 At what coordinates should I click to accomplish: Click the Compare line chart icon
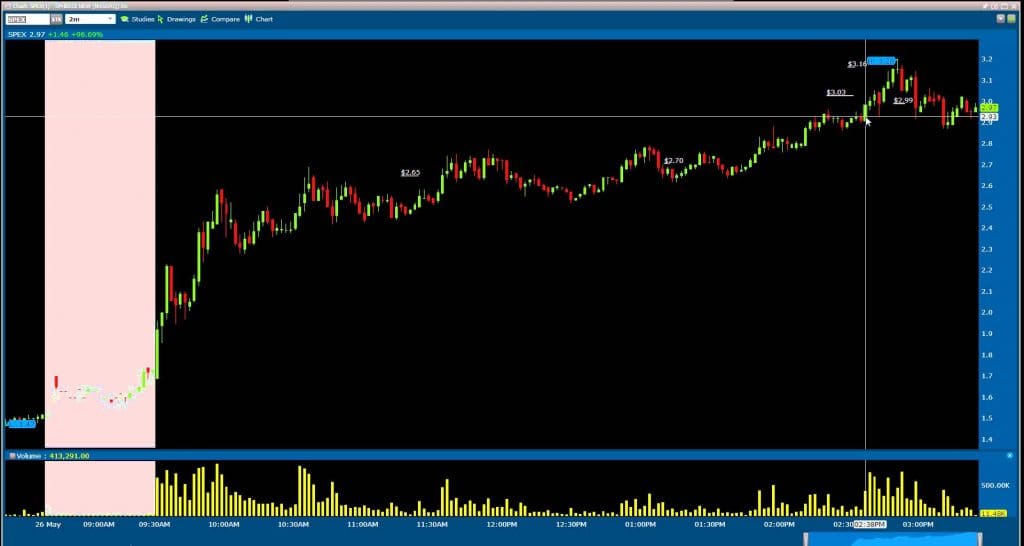click(x=204, y=19)
